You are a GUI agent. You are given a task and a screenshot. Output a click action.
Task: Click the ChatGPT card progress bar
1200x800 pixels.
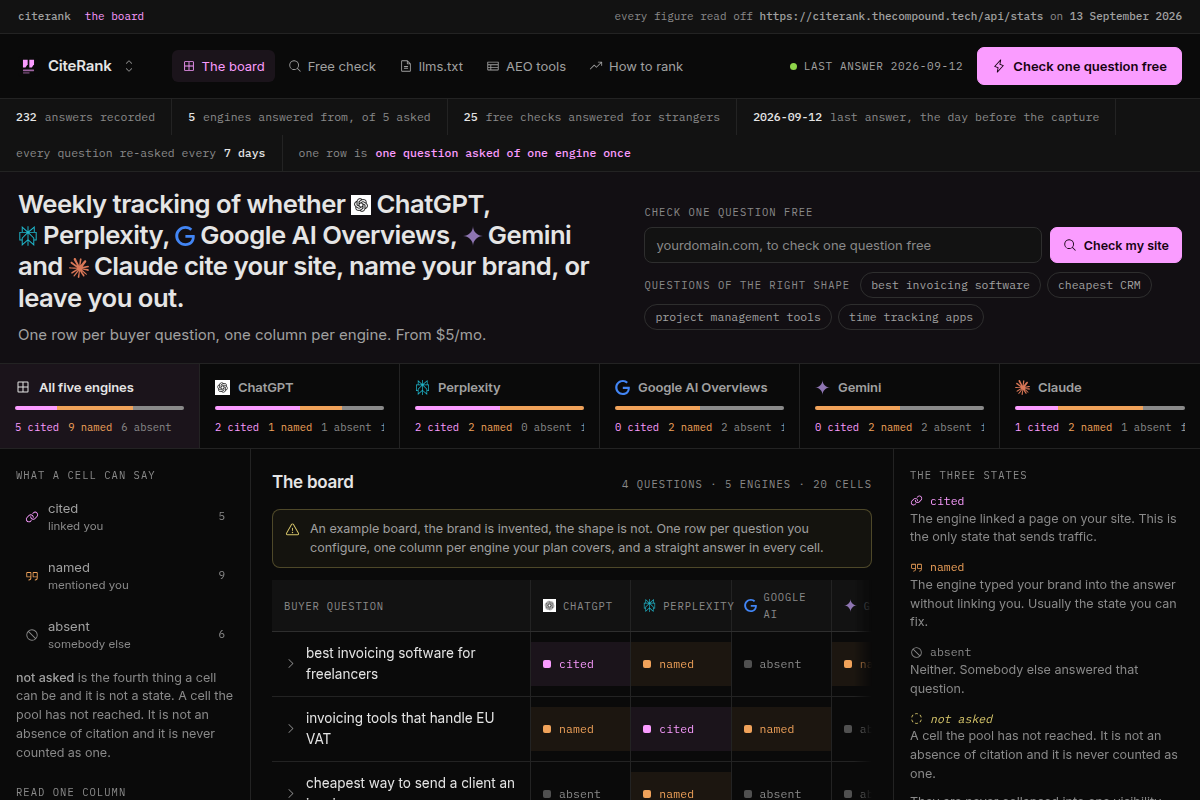[299, 408]
